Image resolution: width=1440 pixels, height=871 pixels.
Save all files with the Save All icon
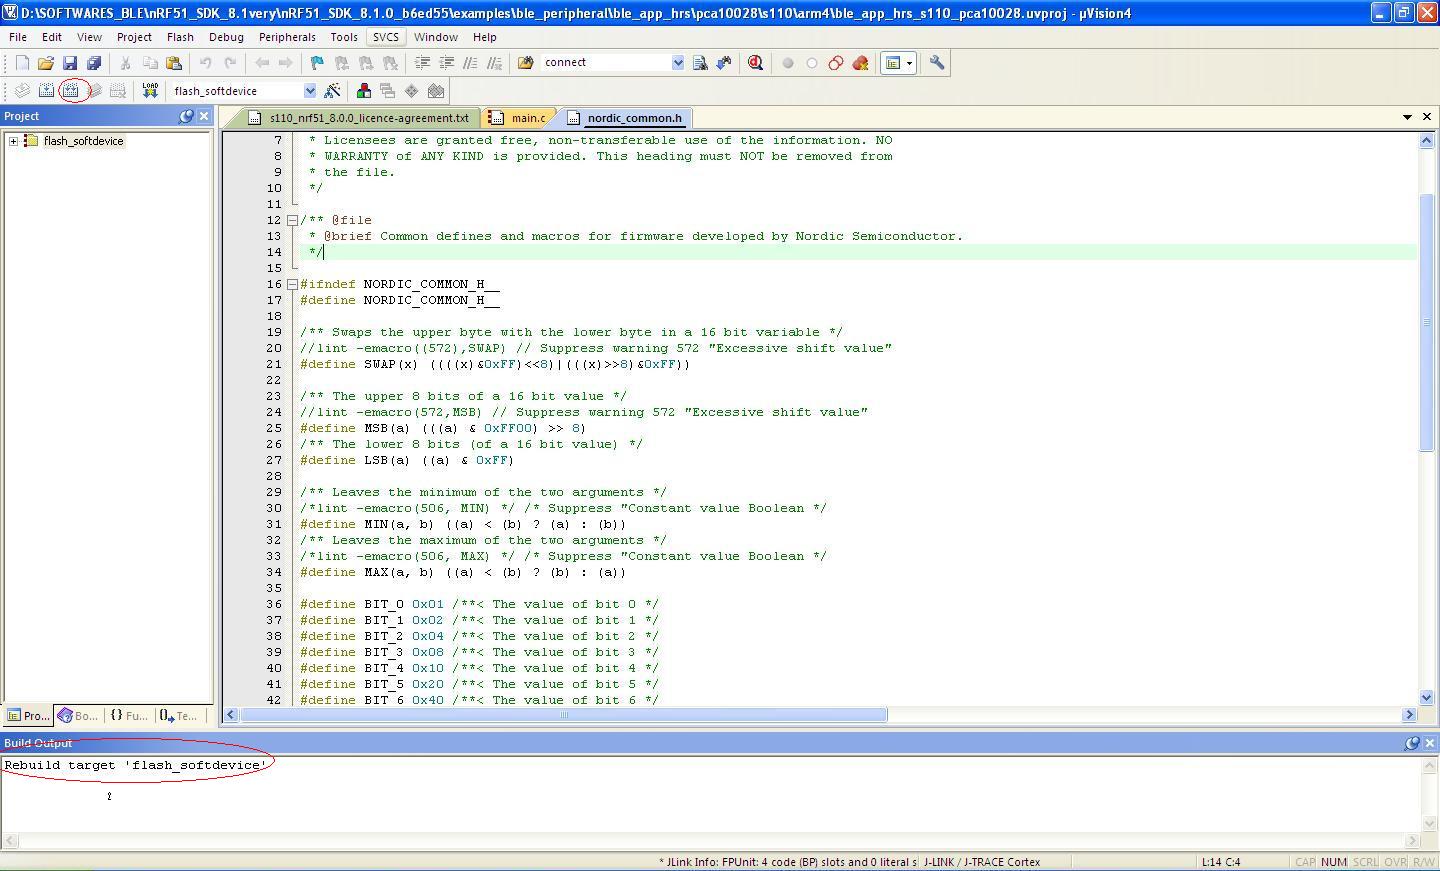(94, 63)
